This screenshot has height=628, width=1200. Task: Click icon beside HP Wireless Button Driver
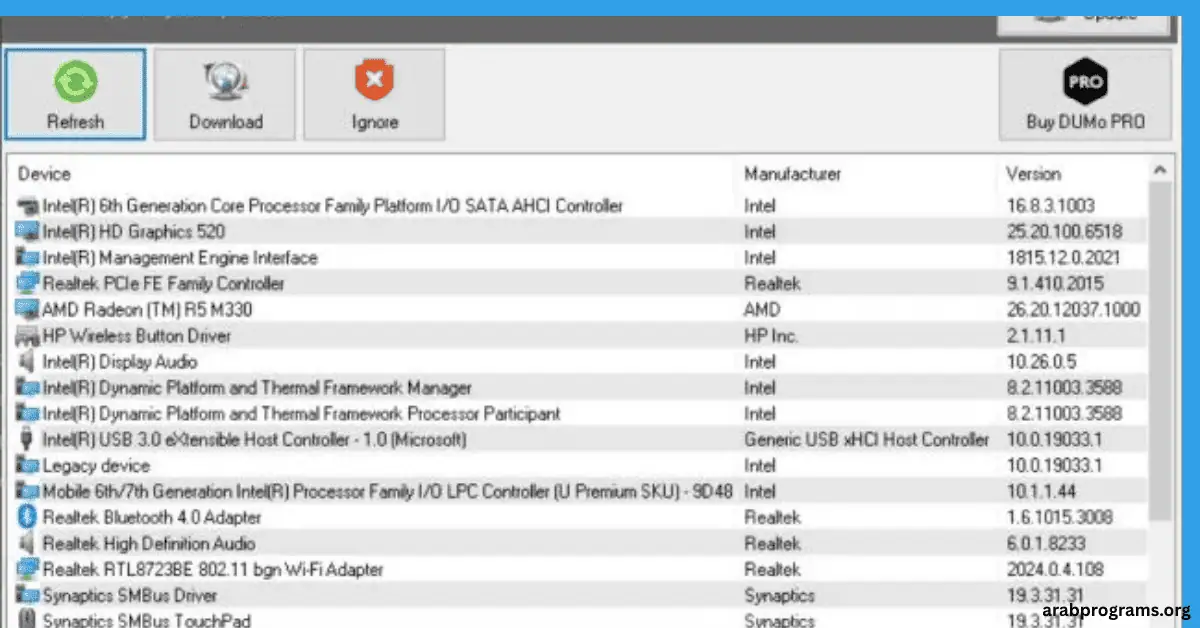[x=27, y=336]
